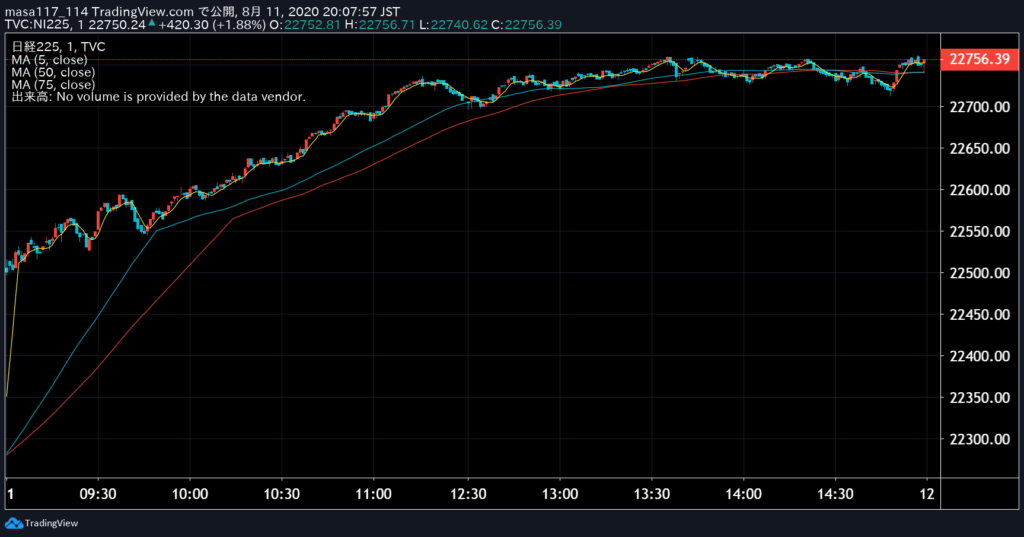Click the 10:30 time axis label
Image resolution: width=1024 pixels, height=537 pixels.
[281, 494]
